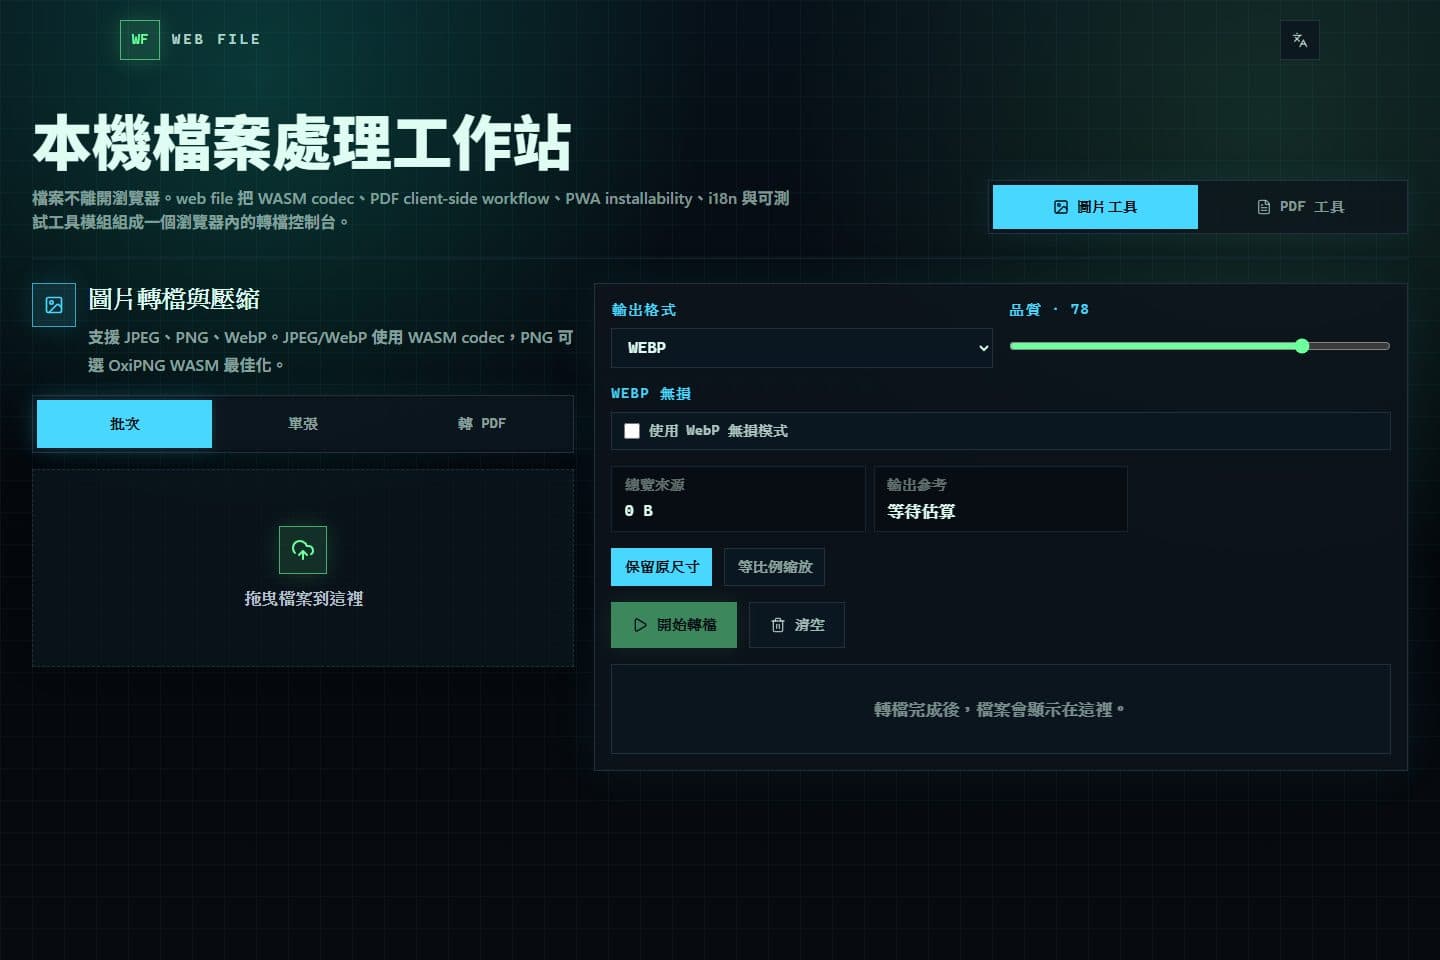Select the 單張 mode tab
This screenshot has width=1440, height=960.
pyautogui.click(x=303, y=424)
